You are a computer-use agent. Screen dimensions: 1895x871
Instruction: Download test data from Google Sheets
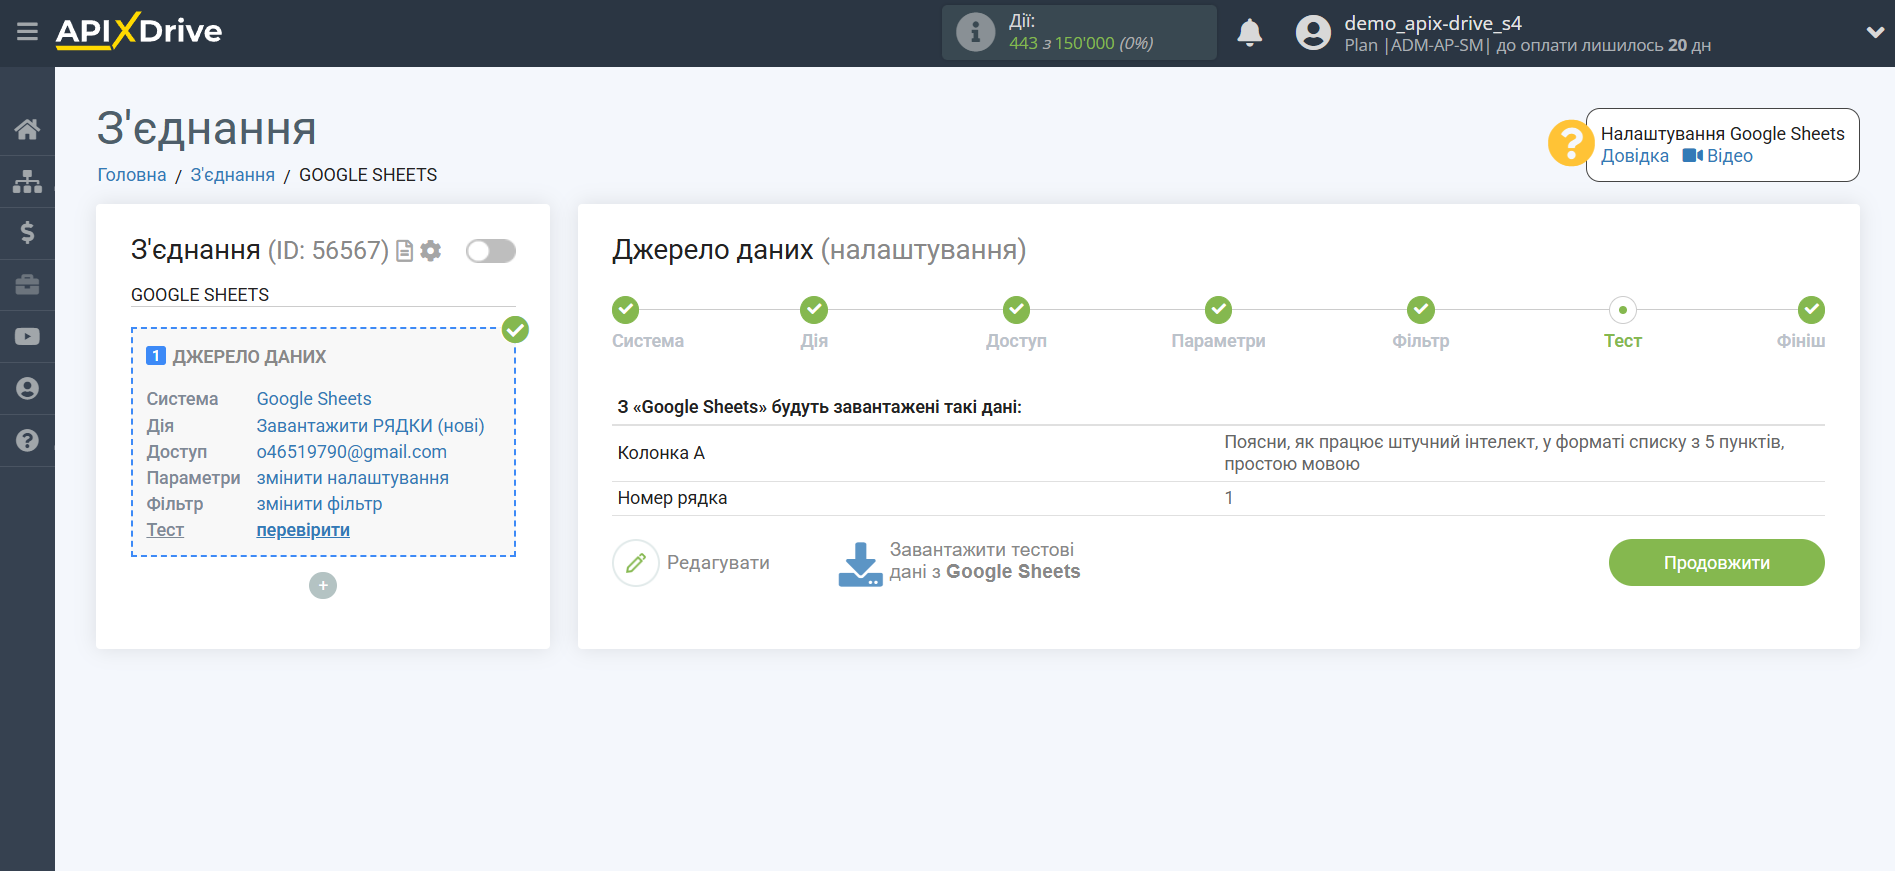pyautogui.click(x=960, y=562)
